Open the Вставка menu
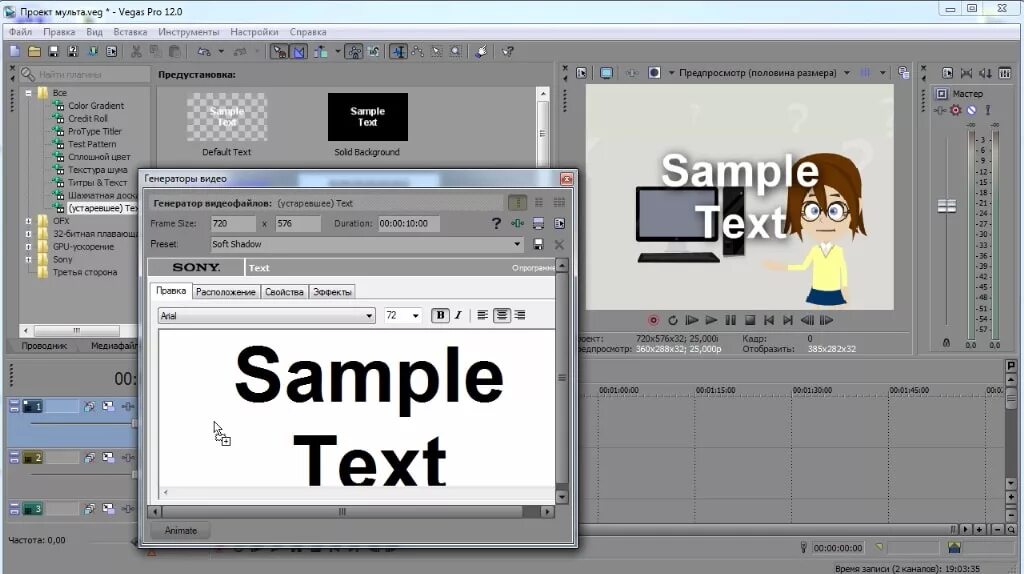This screenshot has height=574, width=1024. tap(130, 31)
